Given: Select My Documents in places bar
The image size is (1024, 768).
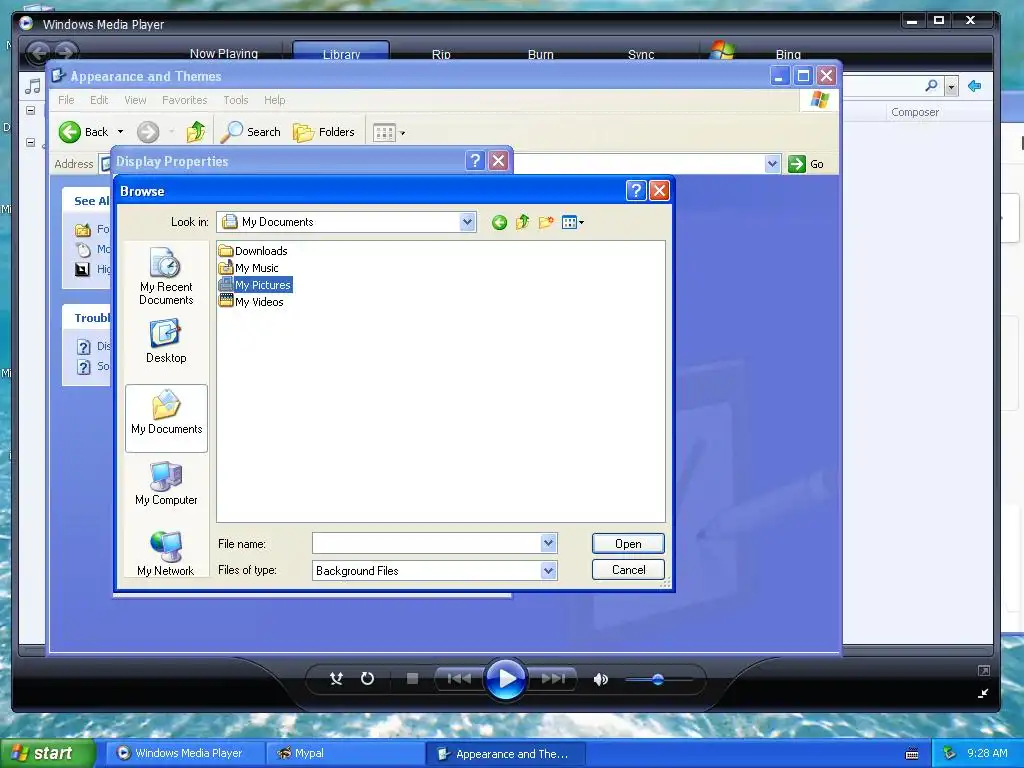Looking at the screenshot, I should 166,418.
